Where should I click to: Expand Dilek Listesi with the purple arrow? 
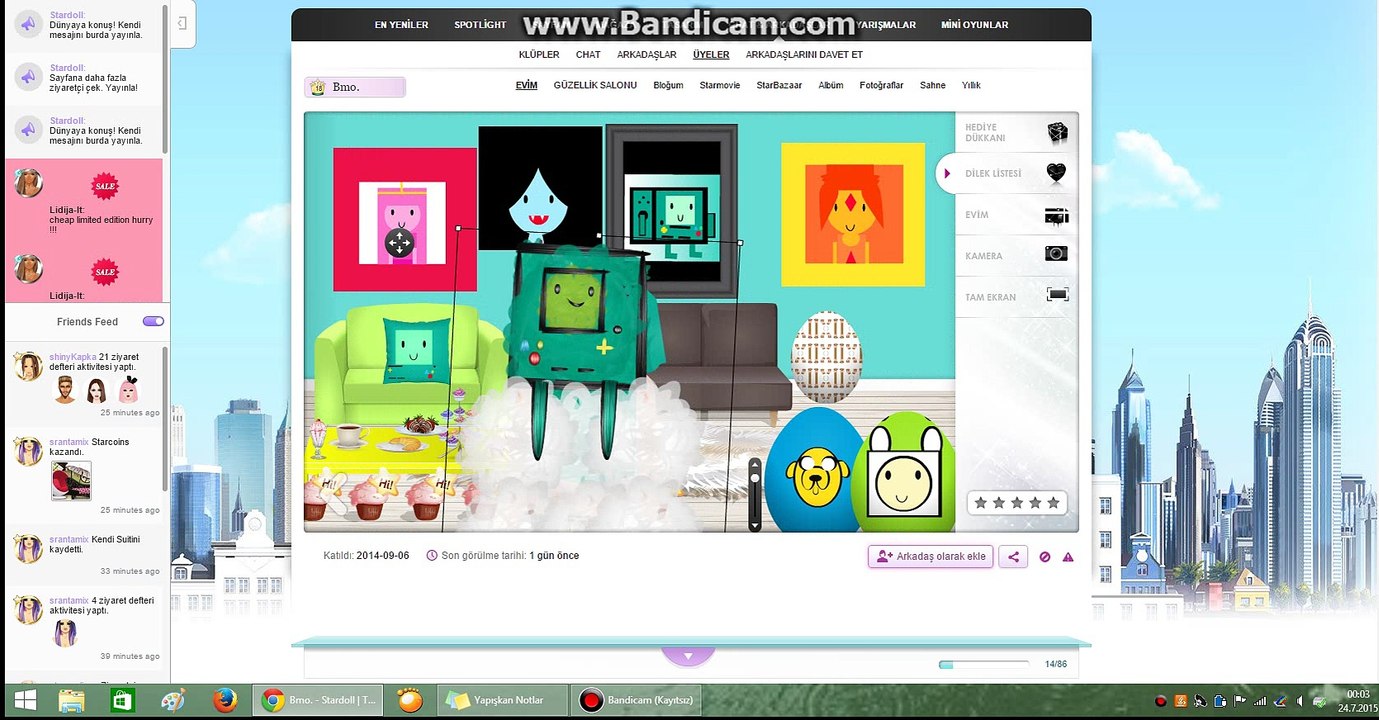pos(947,174)
